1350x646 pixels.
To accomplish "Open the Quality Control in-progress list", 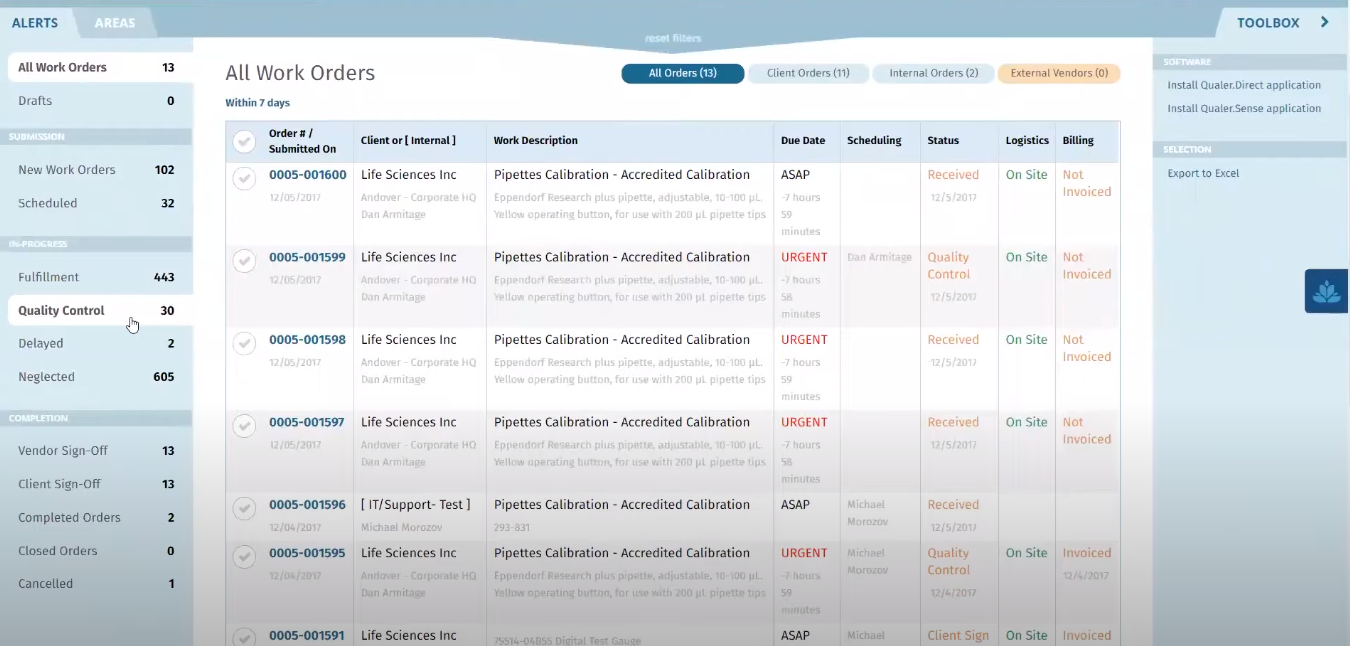I will [62, 310].
